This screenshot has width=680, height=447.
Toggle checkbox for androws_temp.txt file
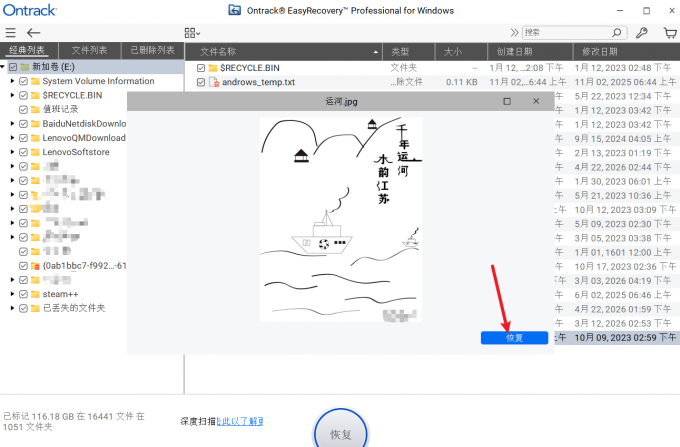(x=201, y=82)
